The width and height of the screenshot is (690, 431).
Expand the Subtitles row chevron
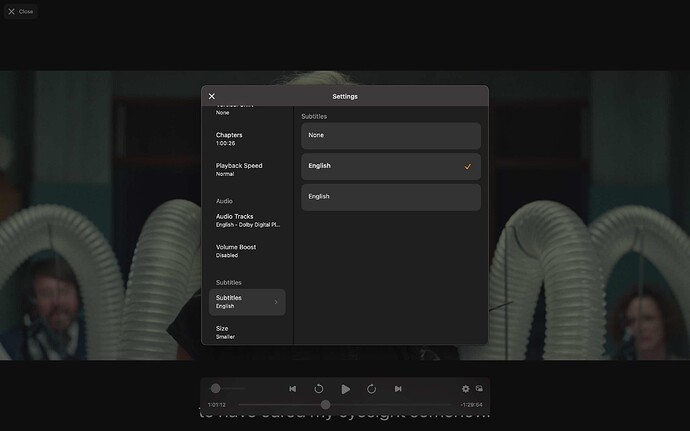276,302
